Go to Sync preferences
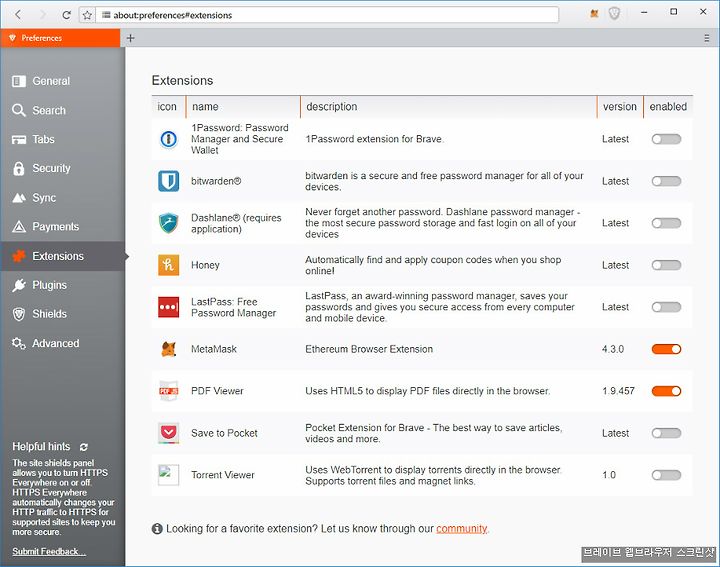The height and width of the screenshot is (567, 720). click(x=62, y=197)
